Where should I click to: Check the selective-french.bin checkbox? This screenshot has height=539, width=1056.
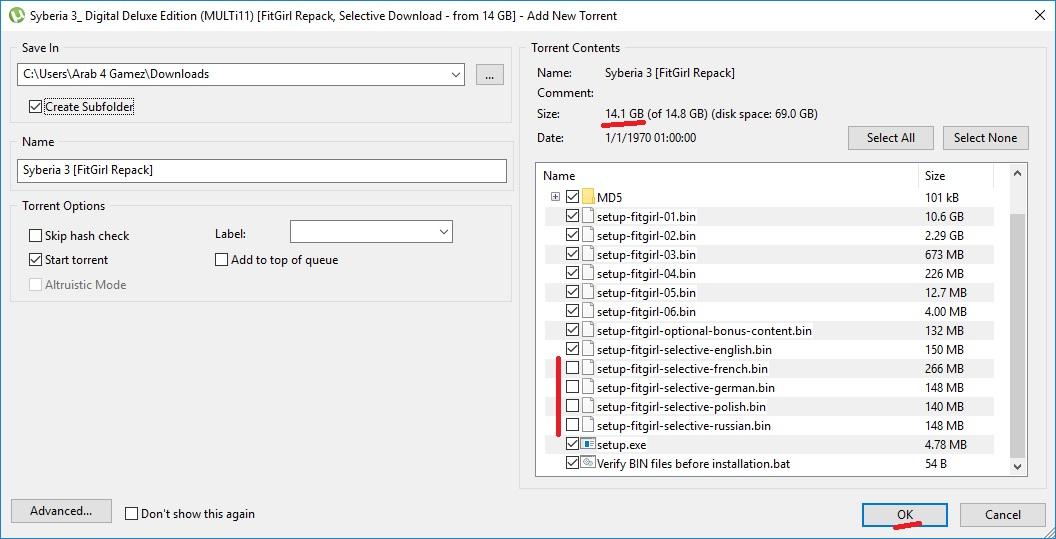pyautogui.click(x=572, y=368)
